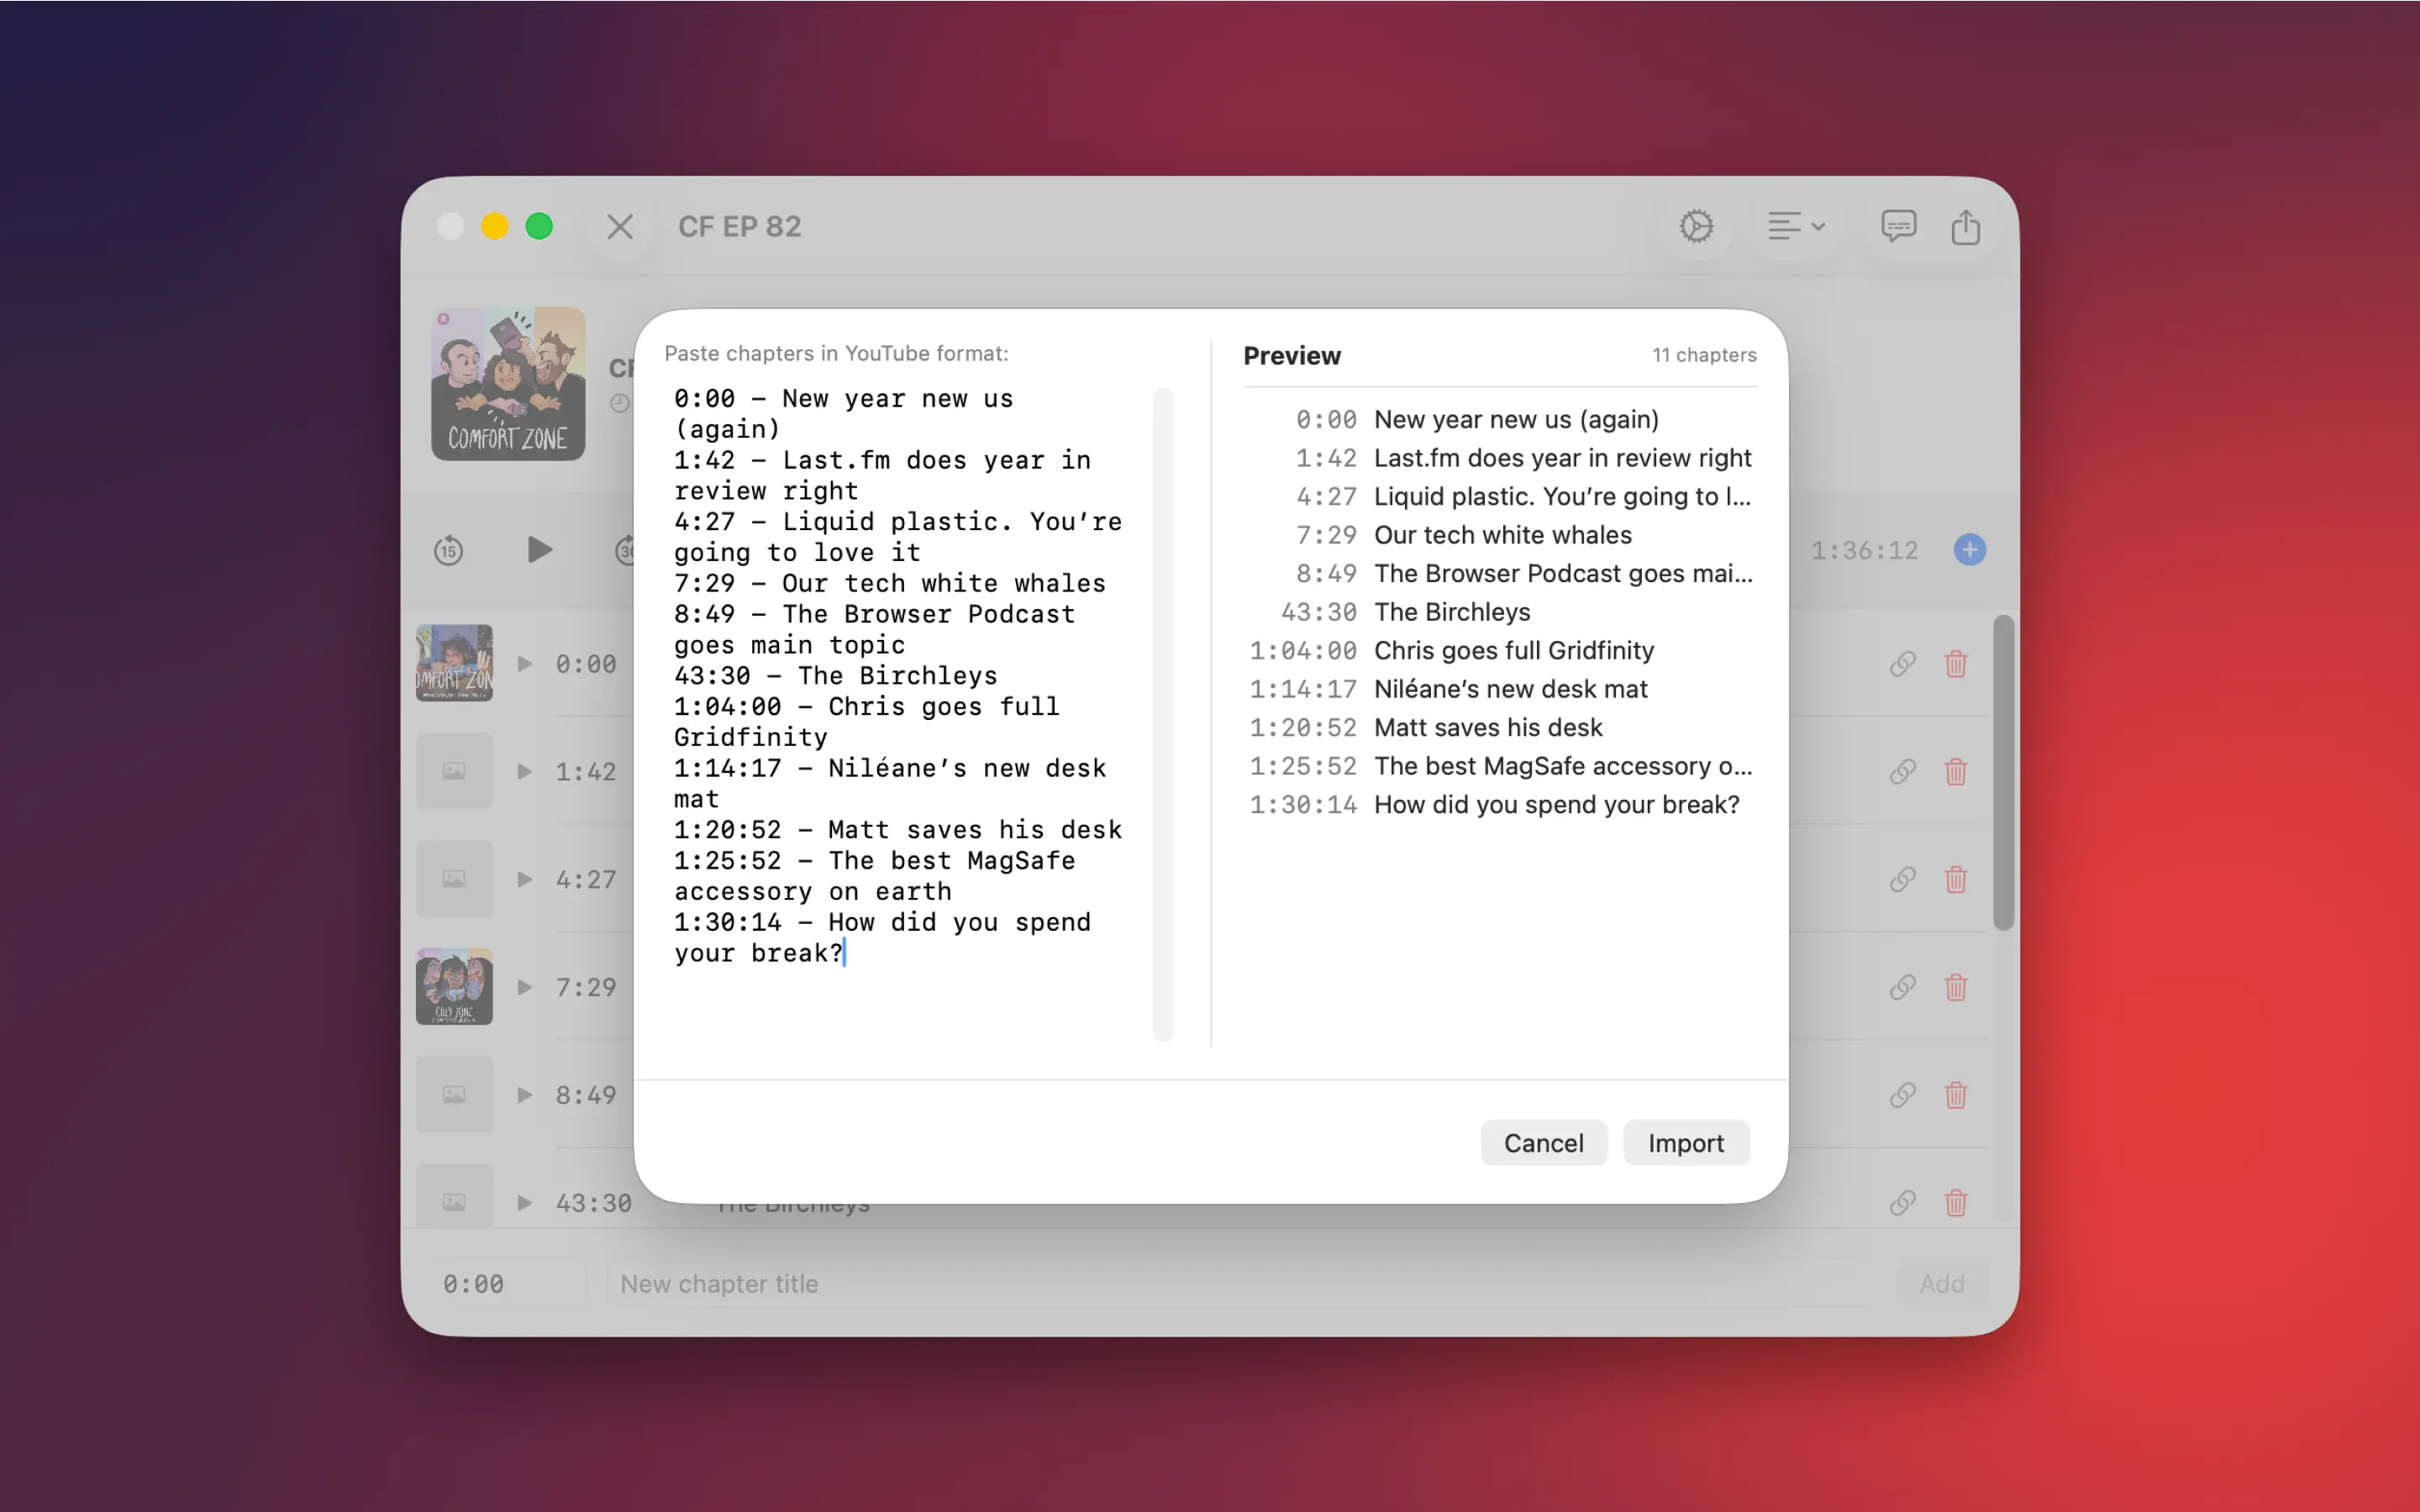The width and height of the screenshot is (2420, 1512).
Task: Cancel the chapter import dialog
Action: point(1542,1142)
